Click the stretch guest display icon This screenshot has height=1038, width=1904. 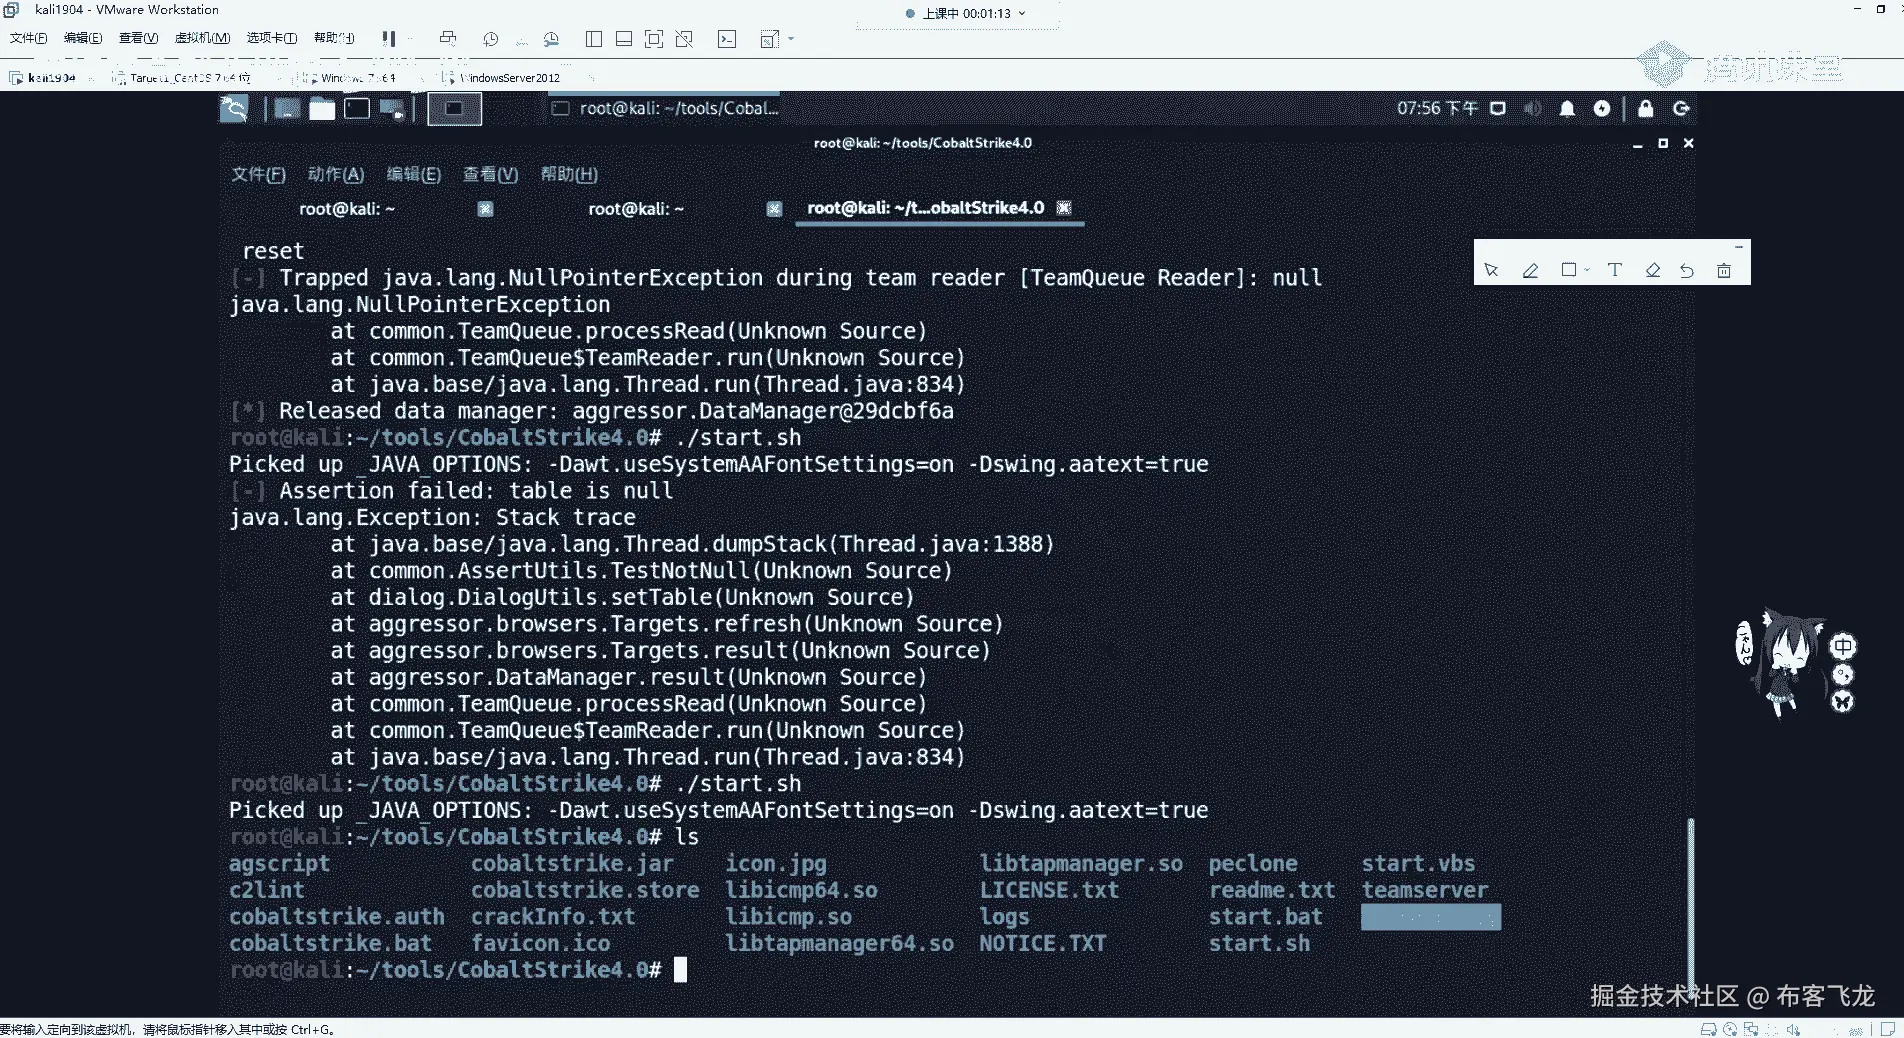pos(769,39)
